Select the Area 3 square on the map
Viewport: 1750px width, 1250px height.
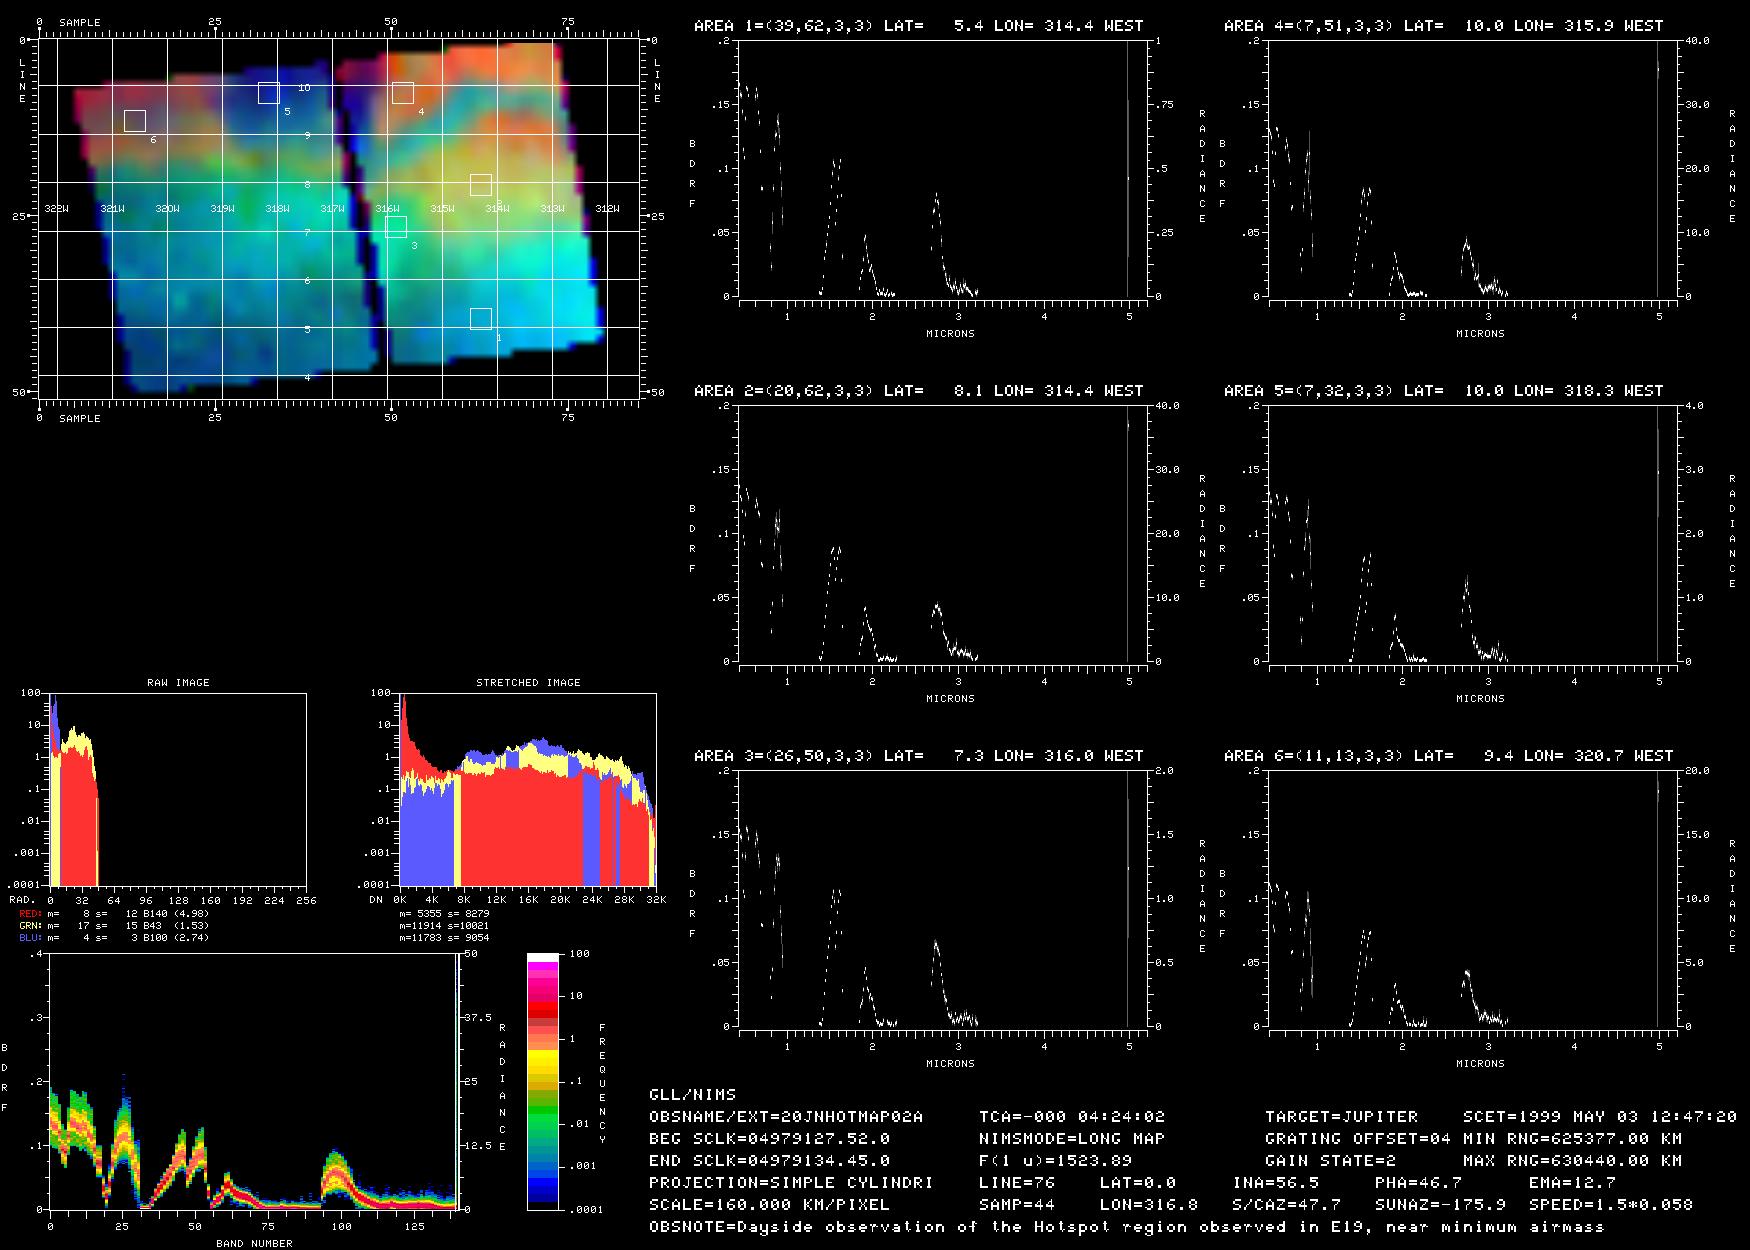[396, 227]
